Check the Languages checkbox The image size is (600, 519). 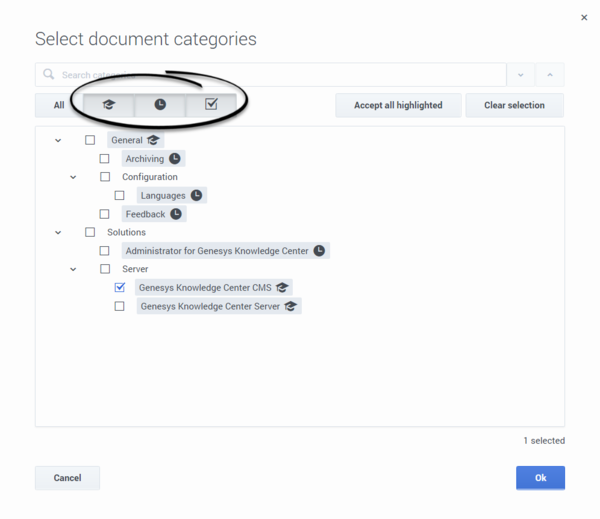pyautogui.click(x=119, y=196)
